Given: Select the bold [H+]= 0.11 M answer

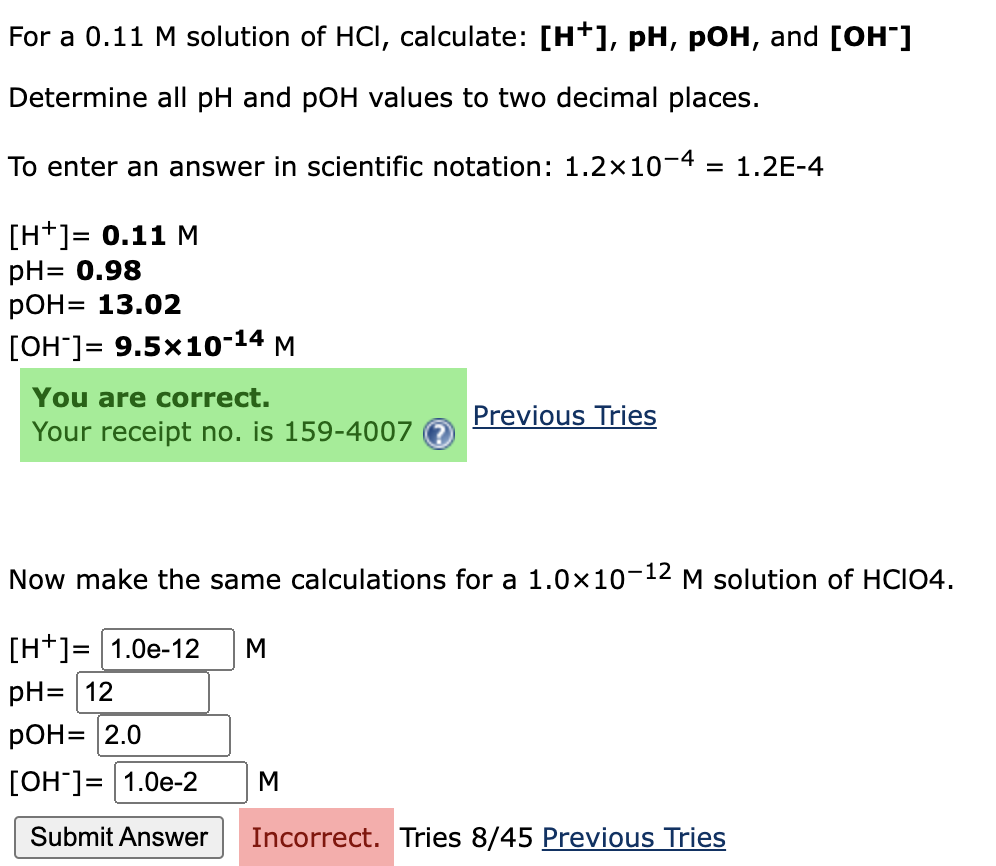Looking at the screenshot, I should [100, 235].
